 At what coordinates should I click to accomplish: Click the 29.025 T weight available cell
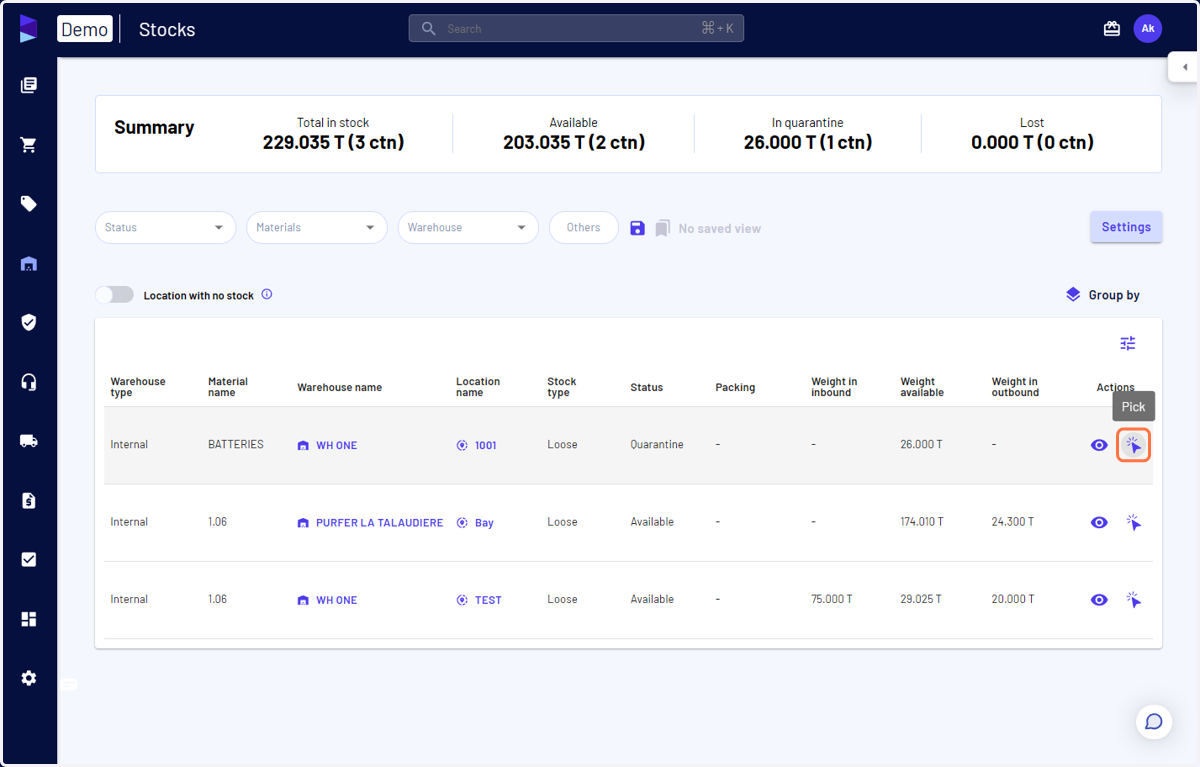click(x=921, y=600)
